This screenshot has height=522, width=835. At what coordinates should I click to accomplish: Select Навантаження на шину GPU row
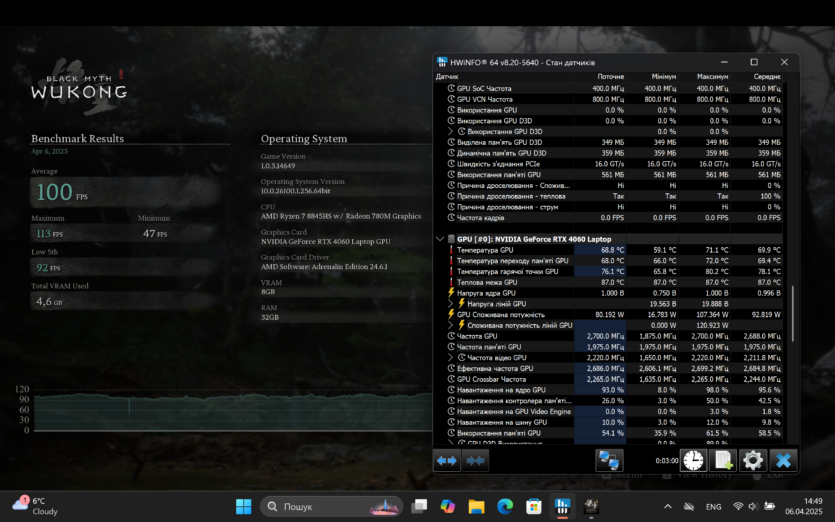click(x=608, y=422)
